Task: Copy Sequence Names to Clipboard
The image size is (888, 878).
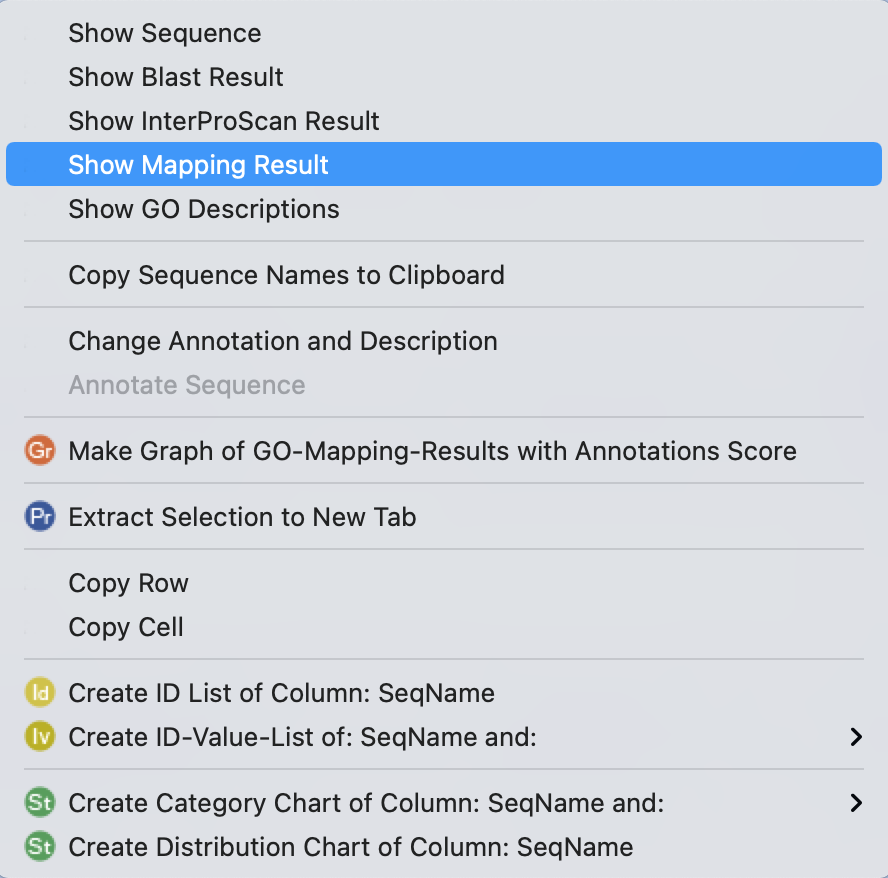Action: pos(286,275)
